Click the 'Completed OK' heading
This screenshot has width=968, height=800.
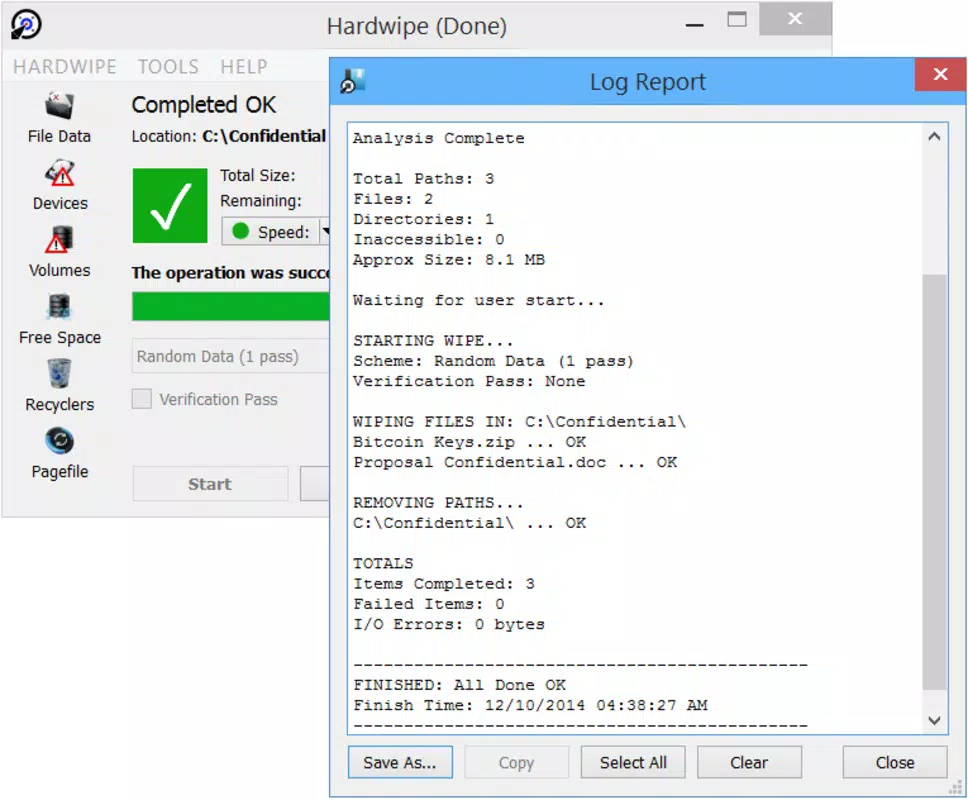204,105
